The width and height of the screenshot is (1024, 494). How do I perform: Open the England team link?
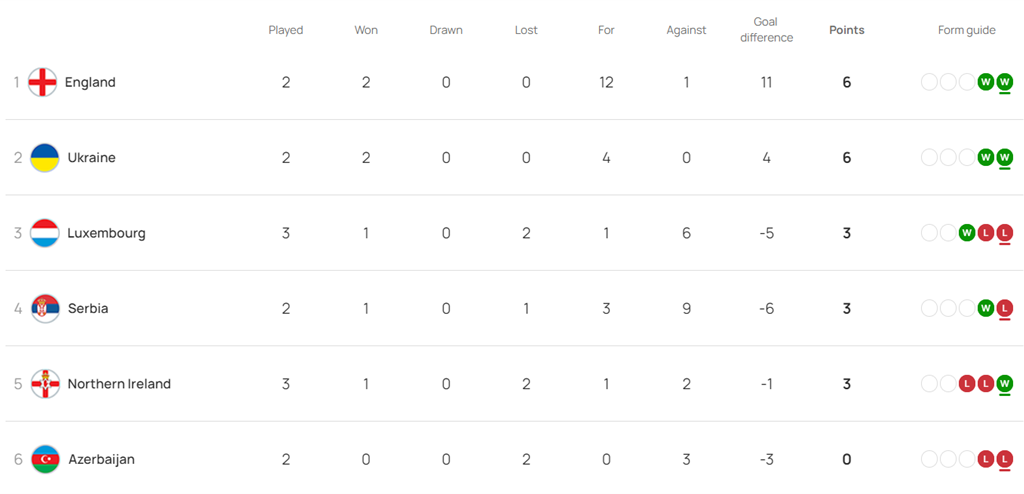(x=90, y=82)
